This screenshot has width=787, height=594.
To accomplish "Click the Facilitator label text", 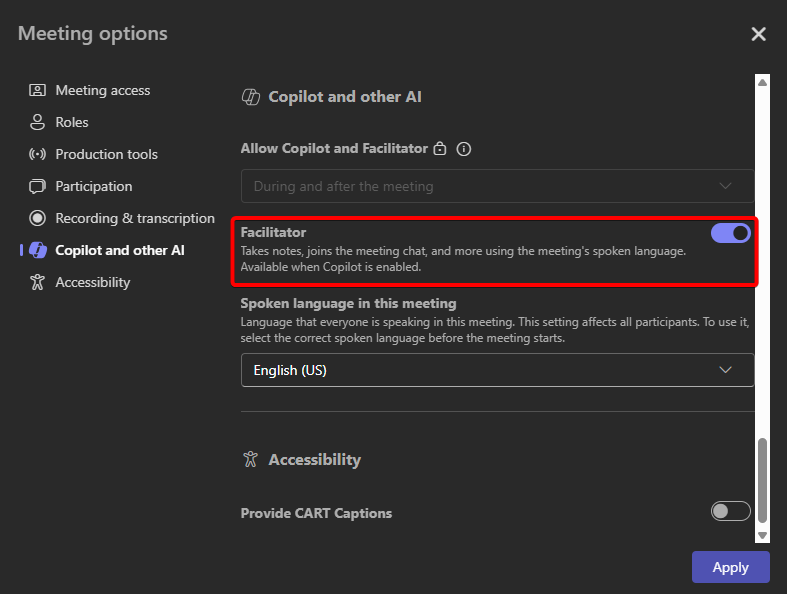I will [x=273, y=232].
